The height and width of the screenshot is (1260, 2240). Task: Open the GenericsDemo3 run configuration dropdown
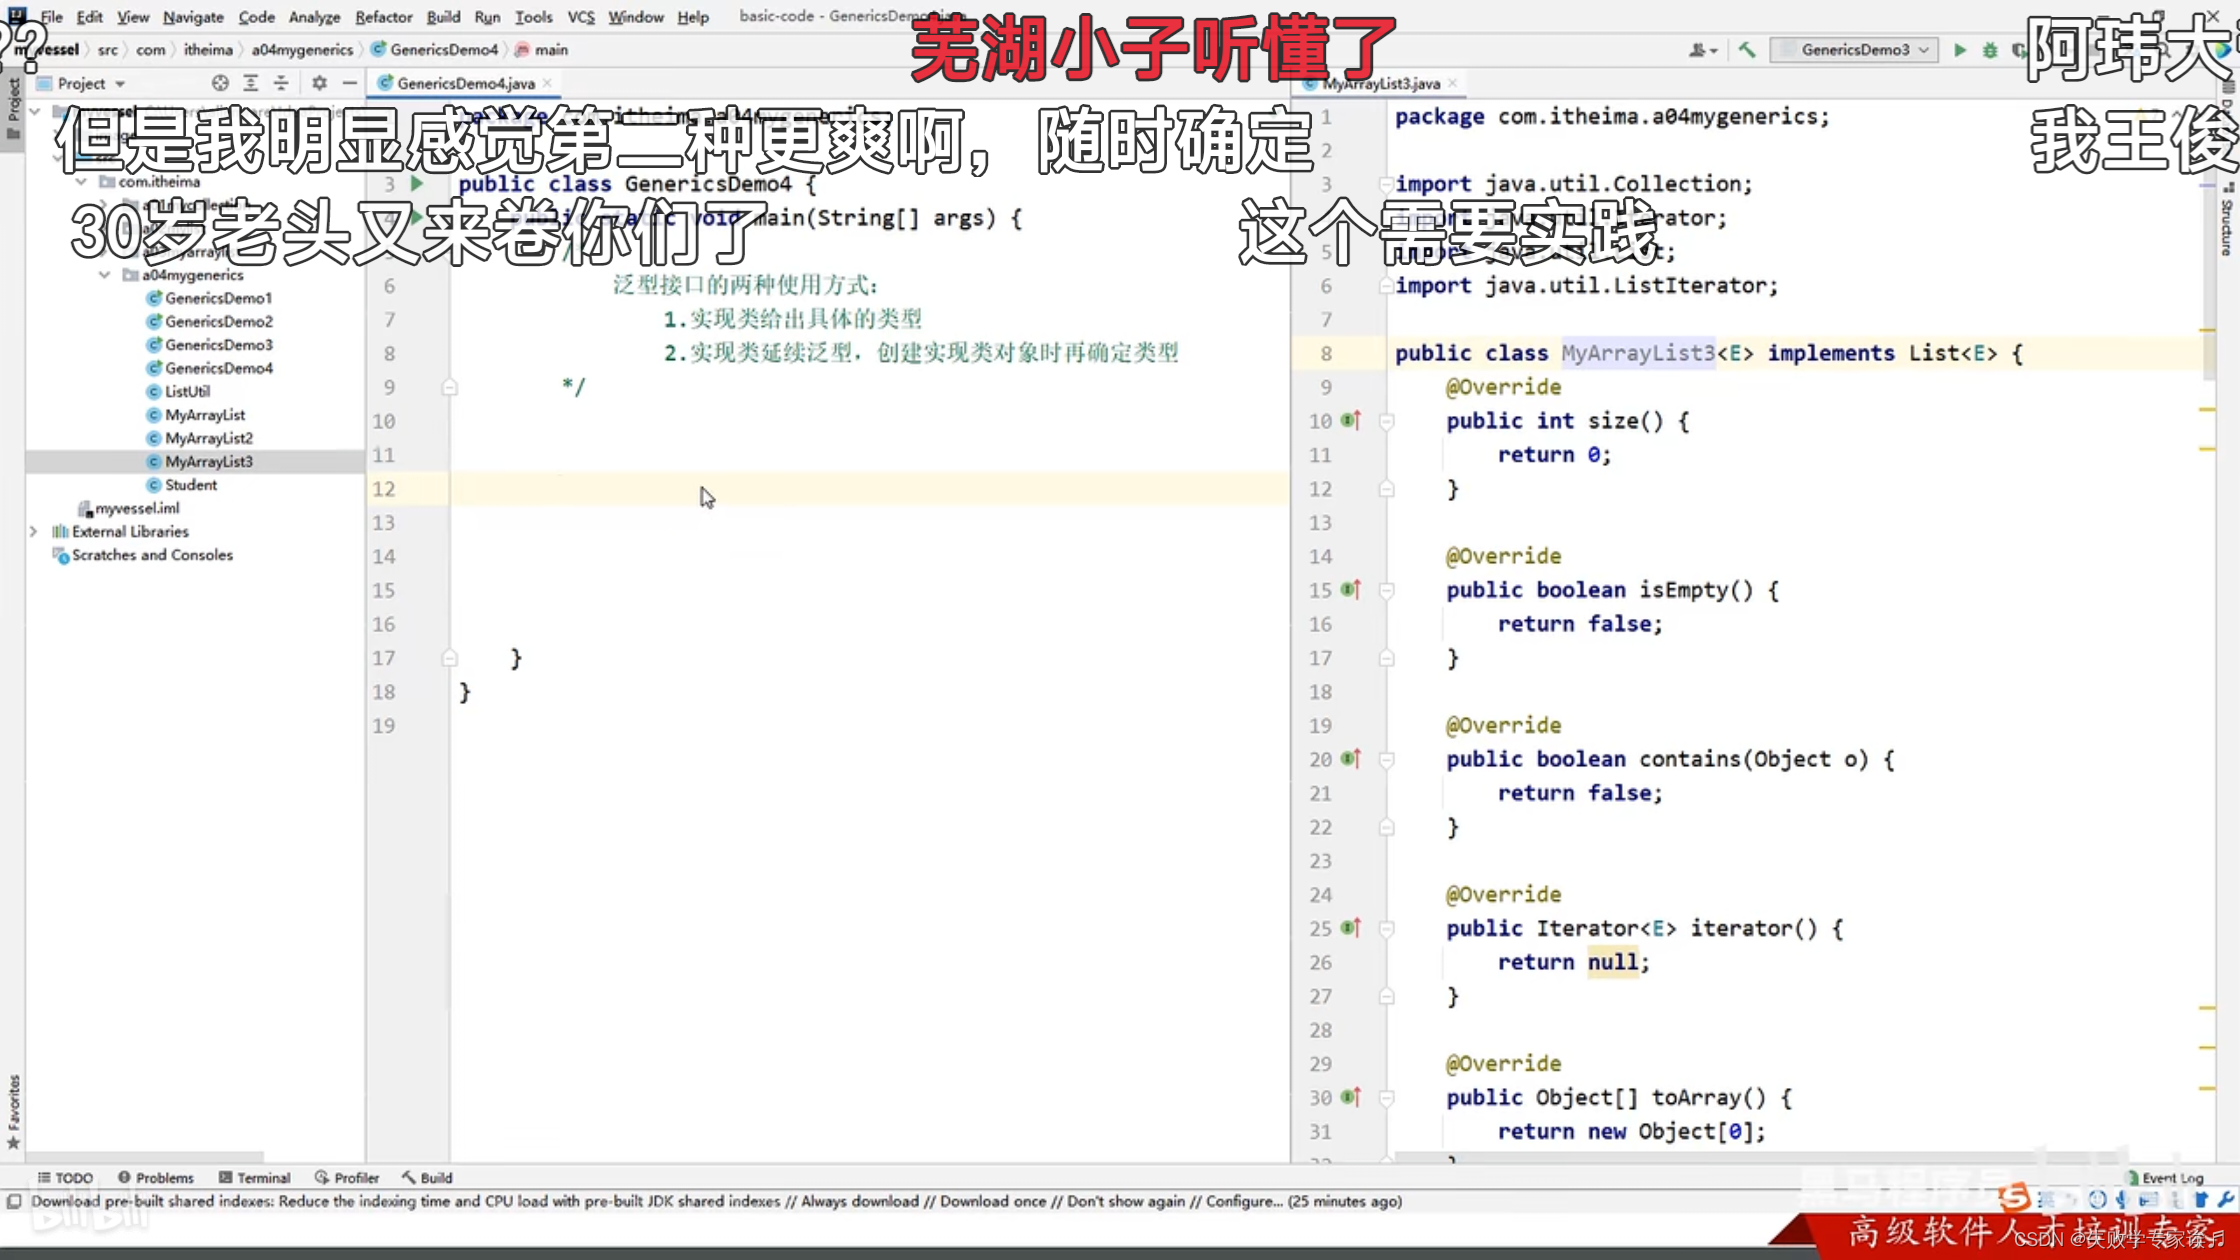point(1854,50)
